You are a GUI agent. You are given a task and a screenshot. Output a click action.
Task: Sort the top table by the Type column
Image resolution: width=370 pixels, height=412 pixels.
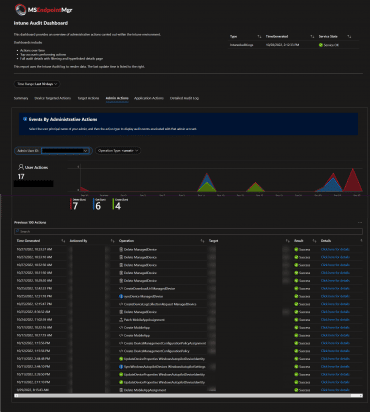(x=259, y=36)
